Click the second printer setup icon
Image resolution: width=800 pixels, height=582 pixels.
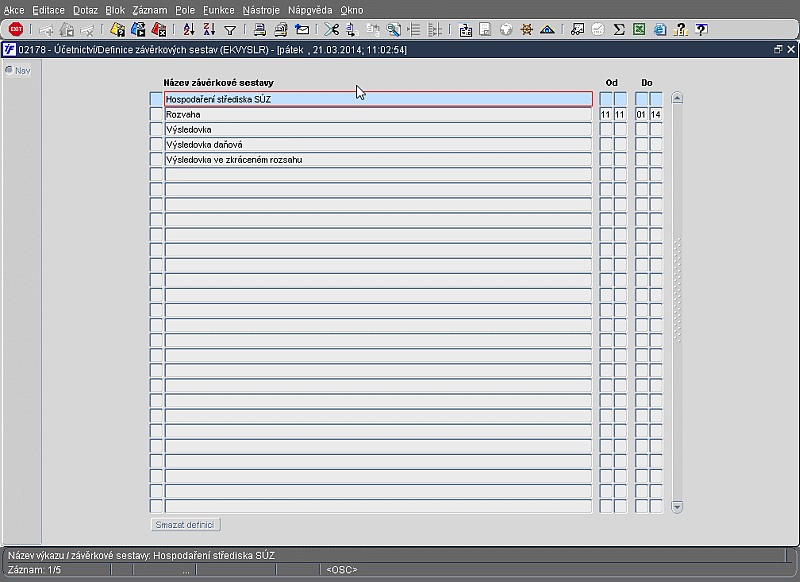pos(281,29)
